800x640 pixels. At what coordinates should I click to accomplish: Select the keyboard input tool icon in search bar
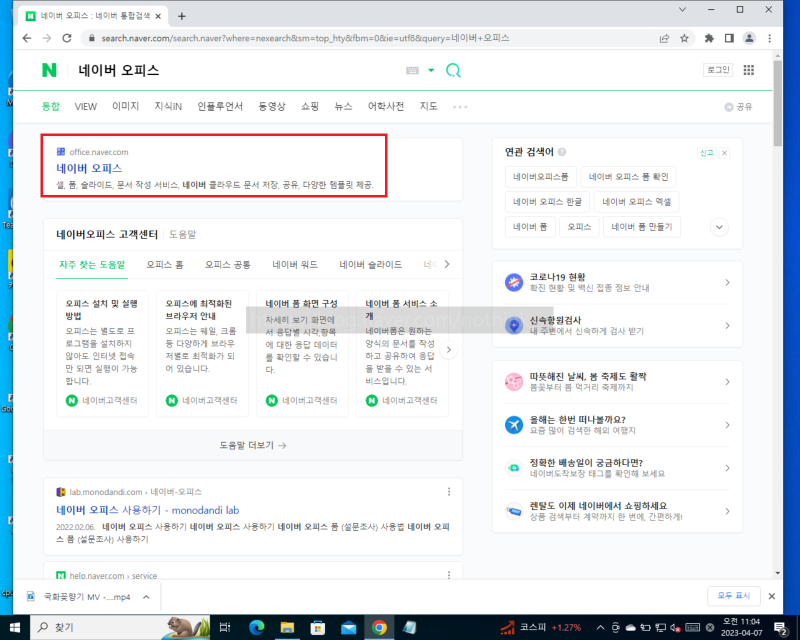413,71
